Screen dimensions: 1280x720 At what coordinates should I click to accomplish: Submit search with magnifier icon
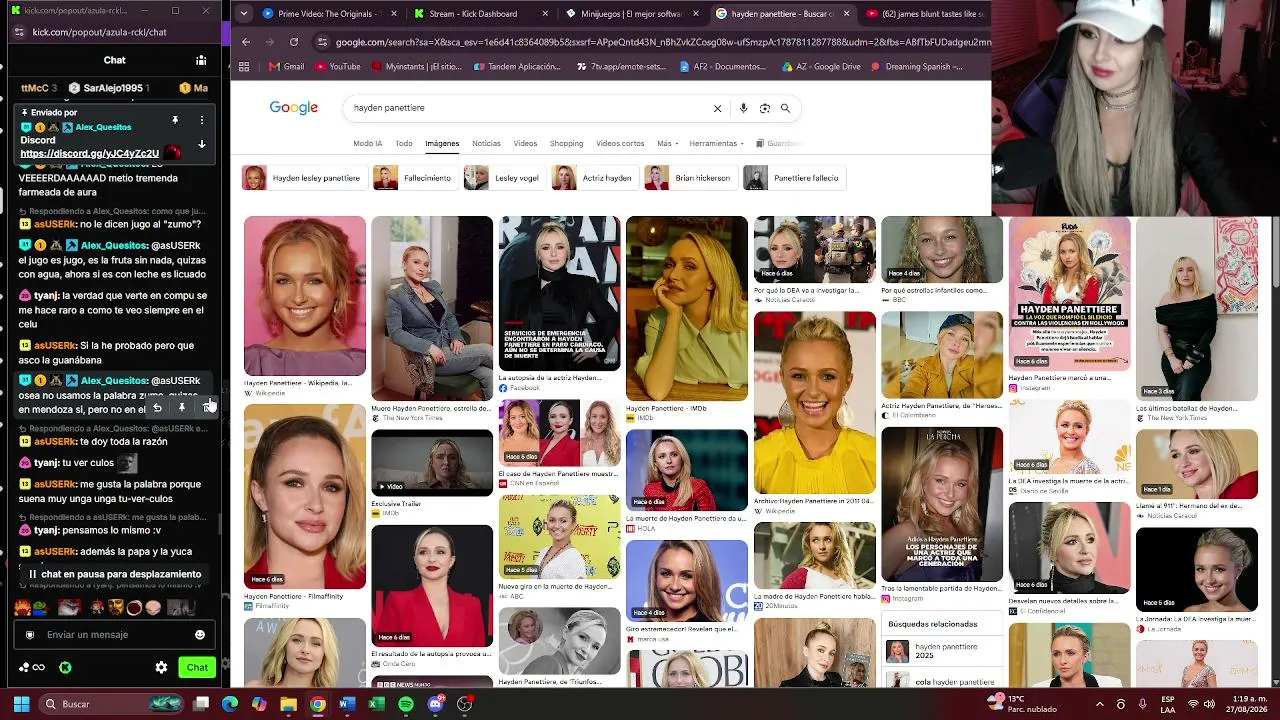click(785, 108)
